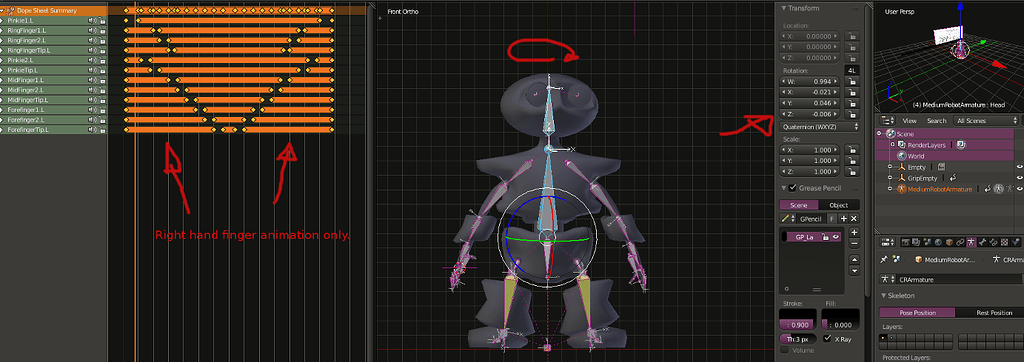The image size is (1024, 362).
Task: Expand the MediumRobotArmature tree item
Action: point(889,189)
